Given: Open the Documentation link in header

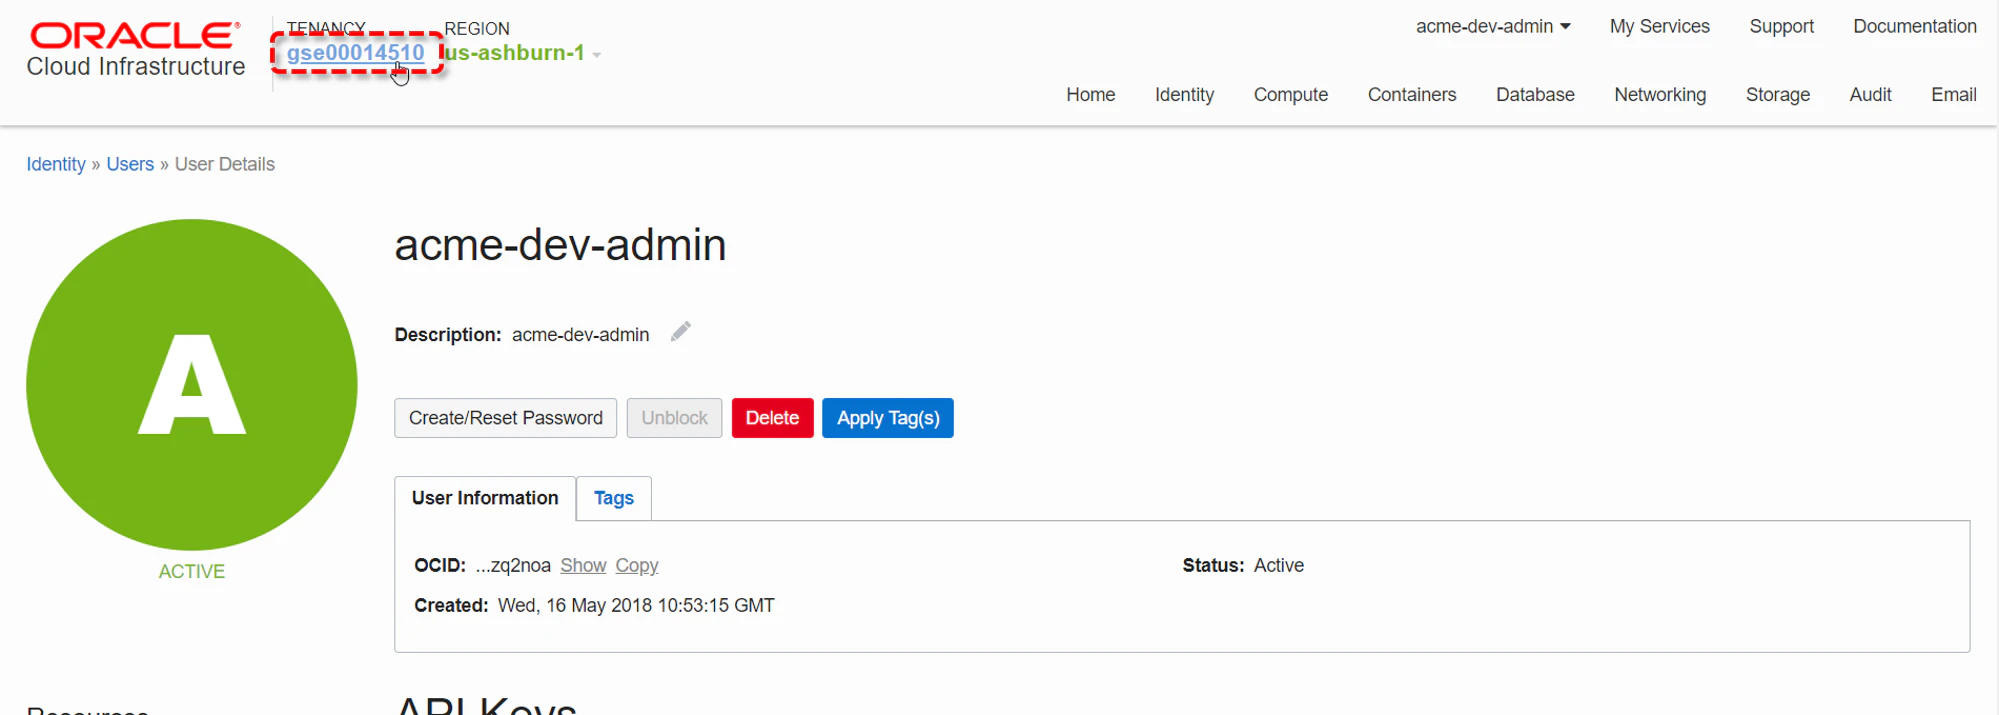Looking at the screenshot, I should [1915, 27].
